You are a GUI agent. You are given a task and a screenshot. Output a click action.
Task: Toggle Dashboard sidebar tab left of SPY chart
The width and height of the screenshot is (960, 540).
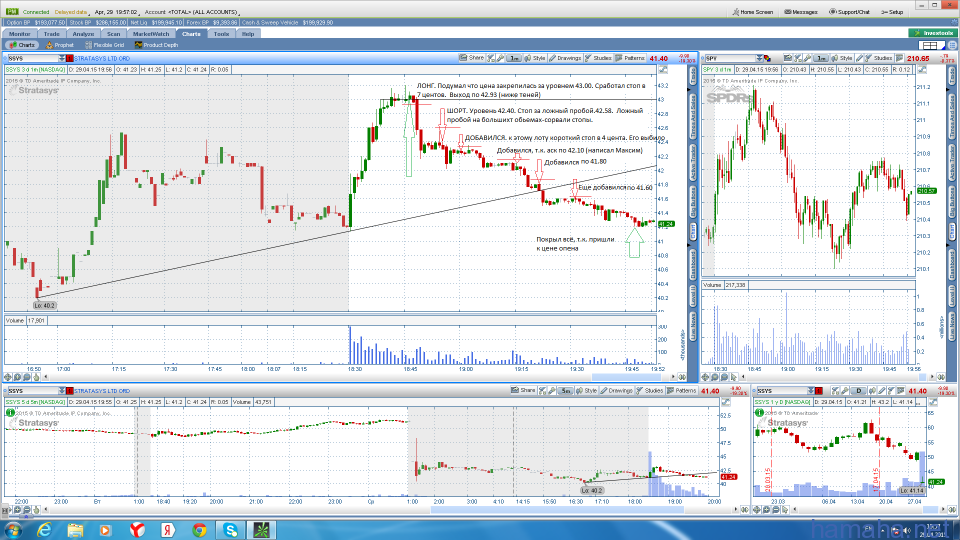pos(694,264)
